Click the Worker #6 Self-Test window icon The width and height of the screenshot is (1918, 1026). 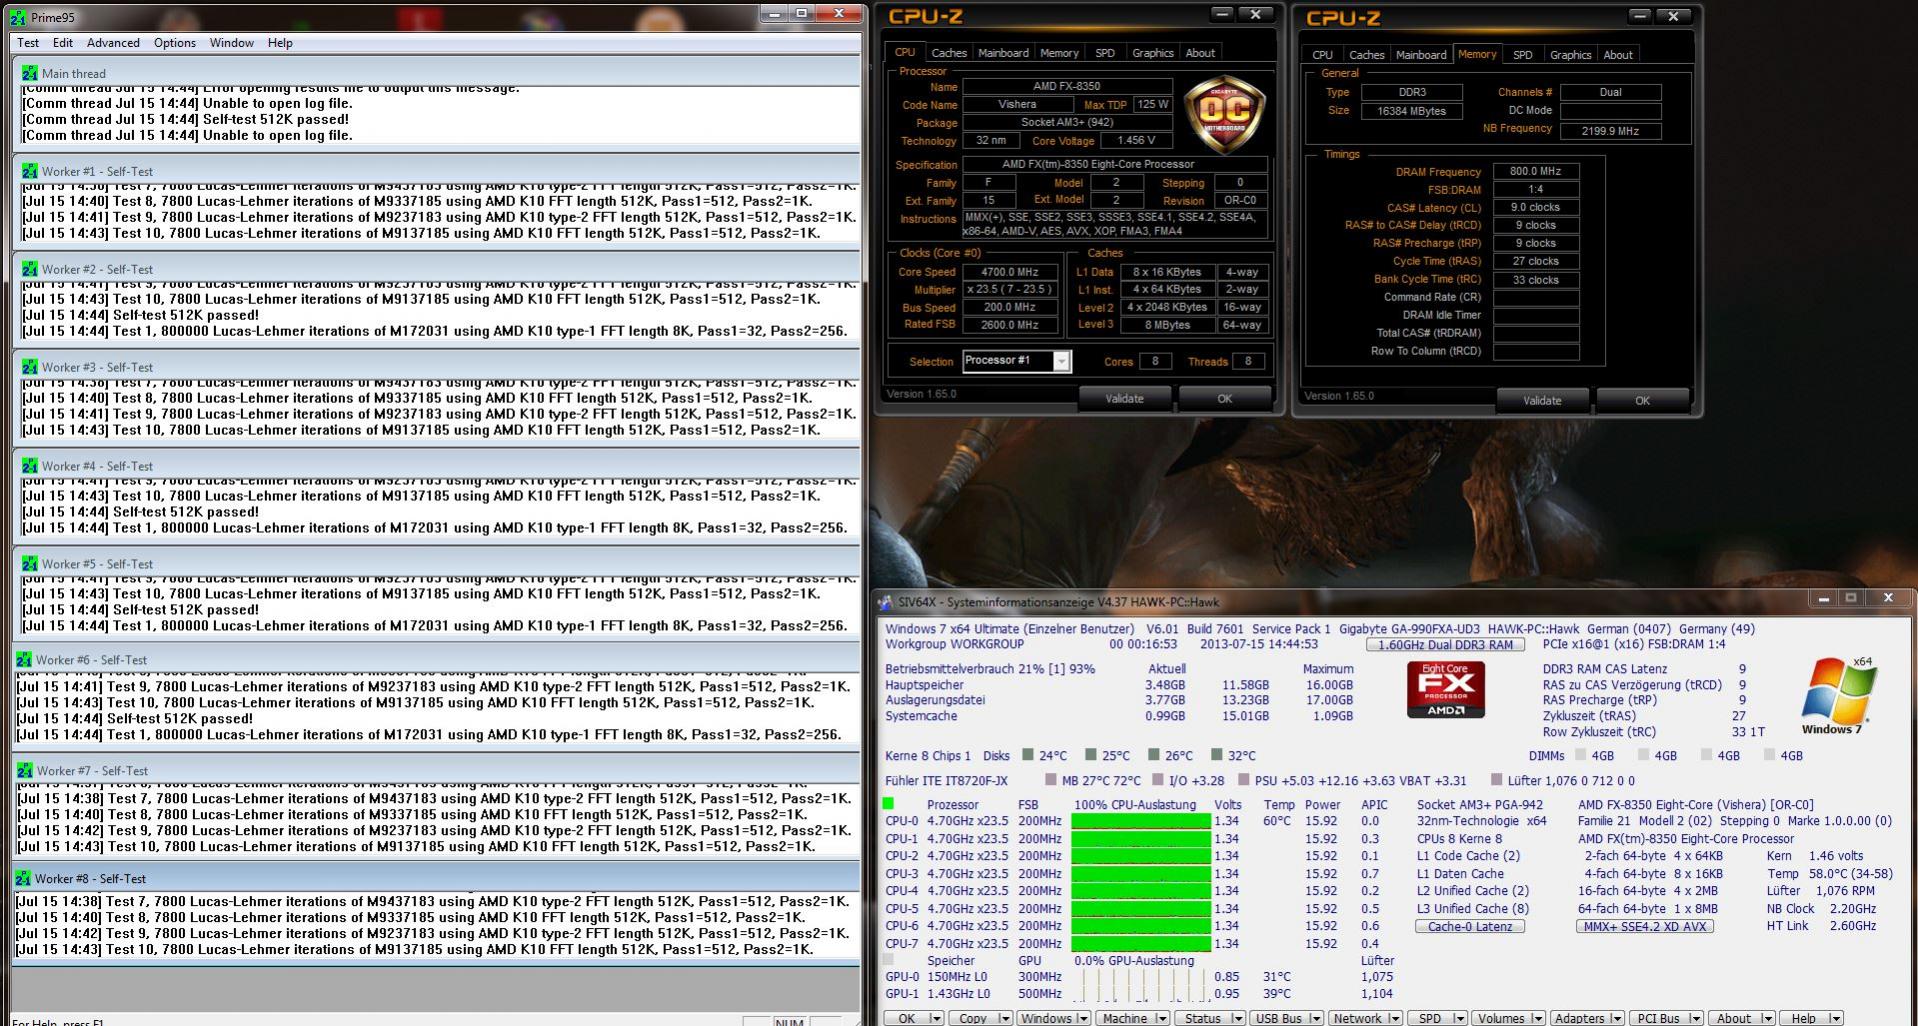click(x=24, y=660)
